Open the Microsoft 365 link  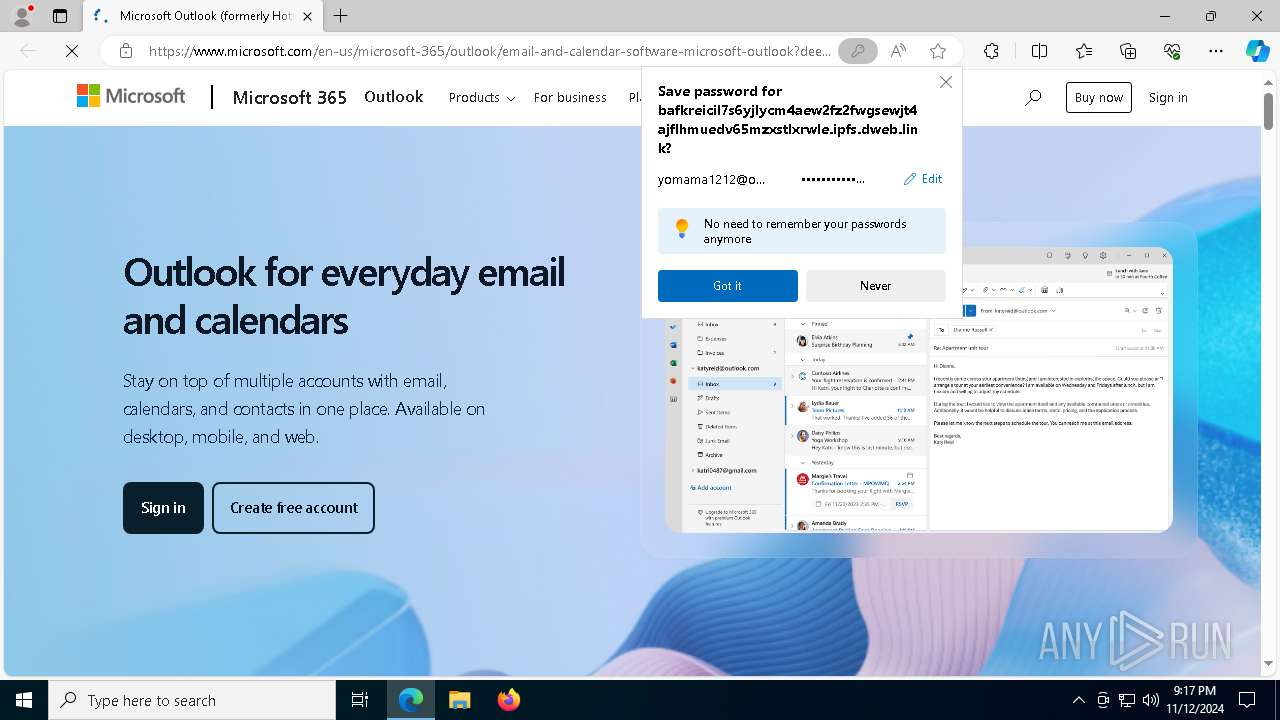pyautogui.click(x=289, y=97)
